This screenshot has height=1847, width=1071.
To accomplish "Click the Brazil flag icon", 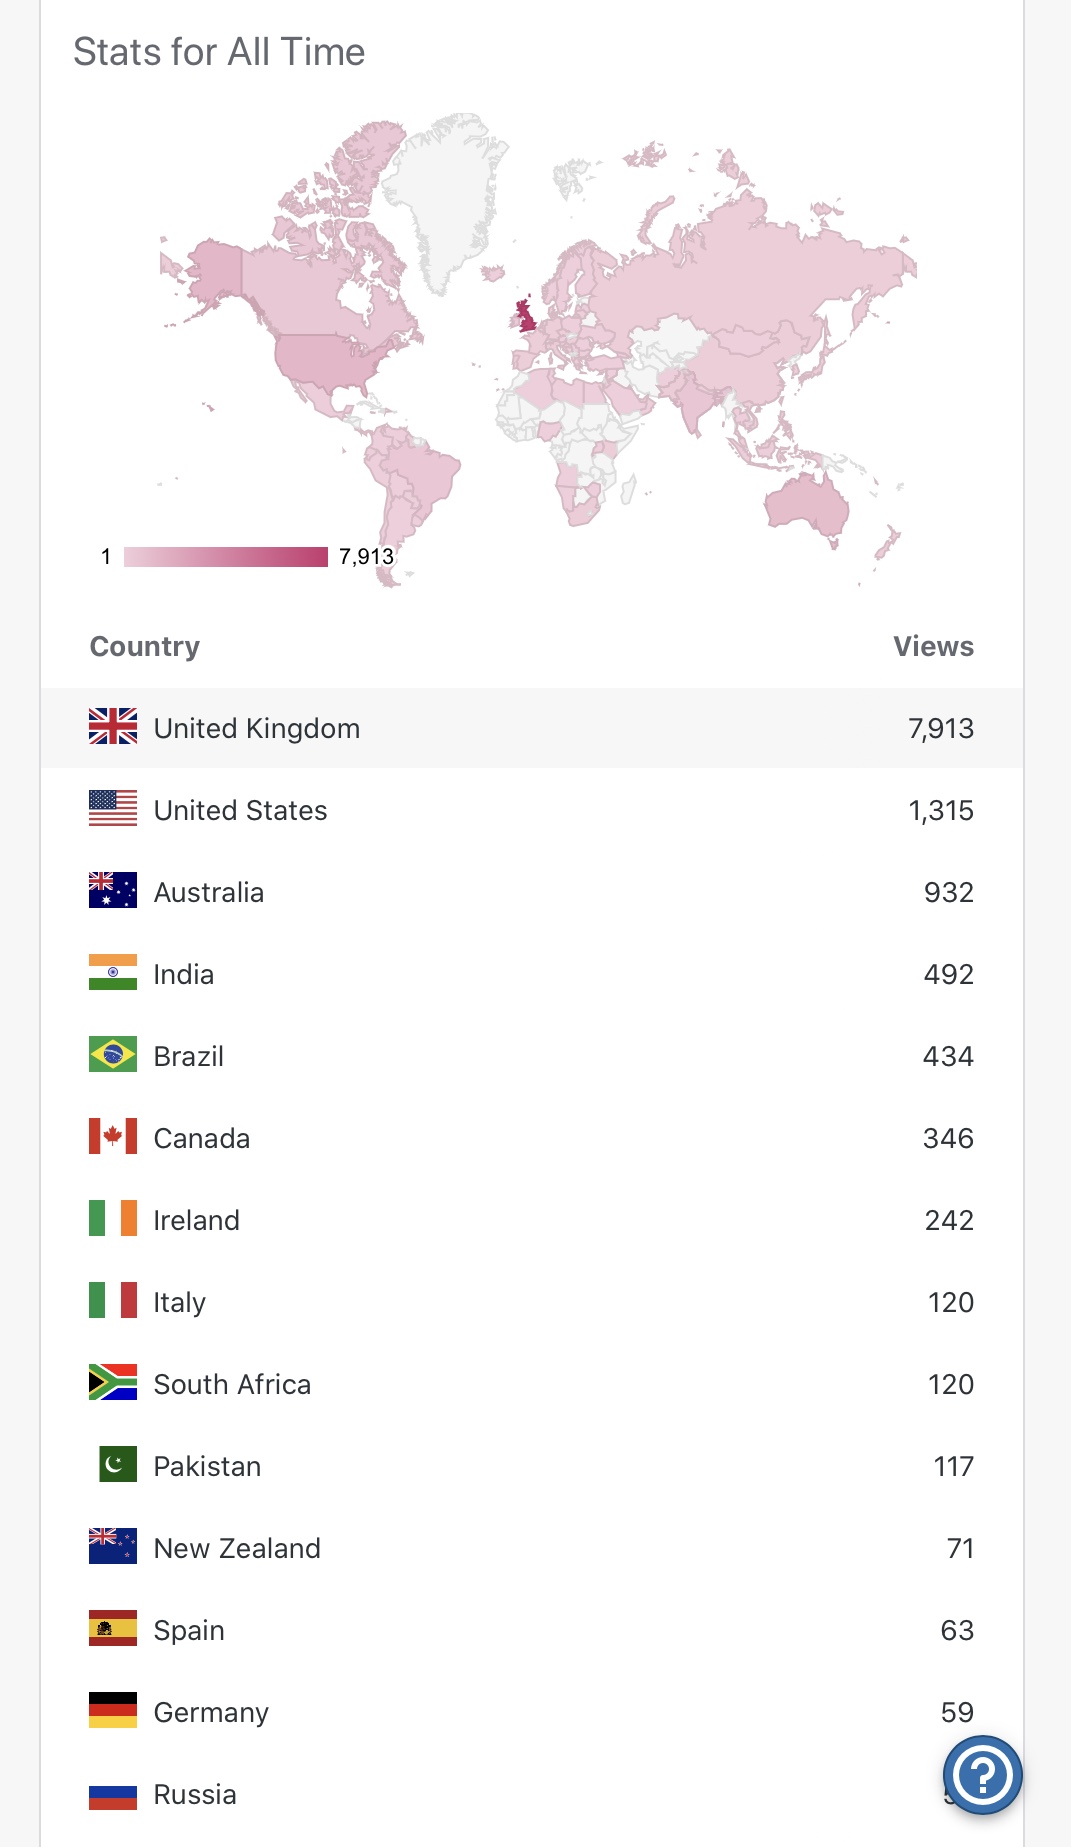I will click(113, 1054).
